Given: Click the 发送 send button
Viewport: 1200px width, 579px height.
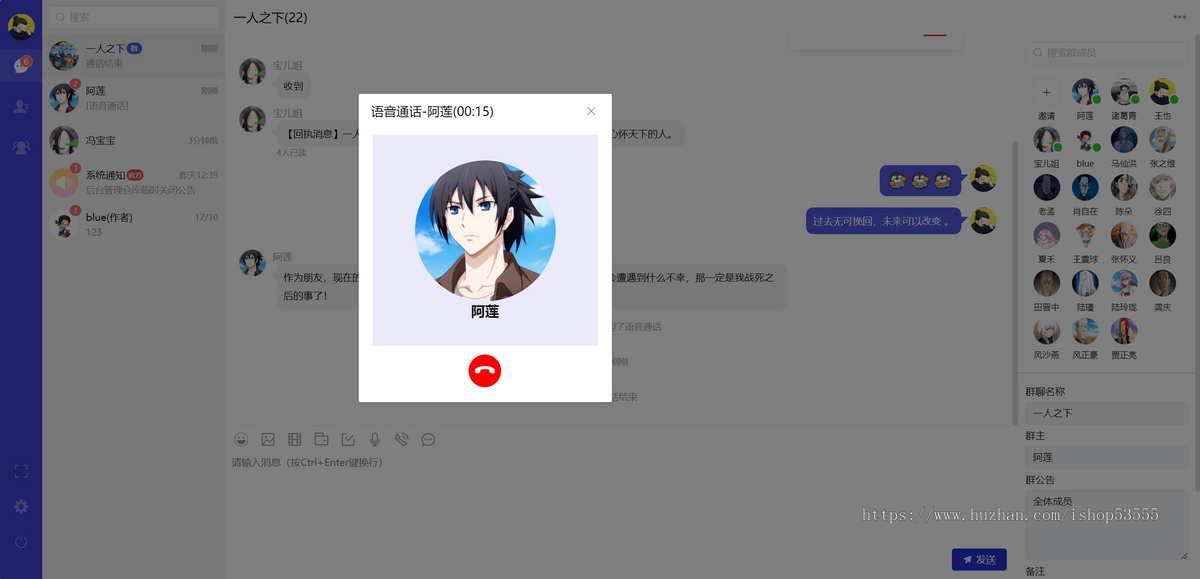Looking at the screenshot, I should 979,560.
